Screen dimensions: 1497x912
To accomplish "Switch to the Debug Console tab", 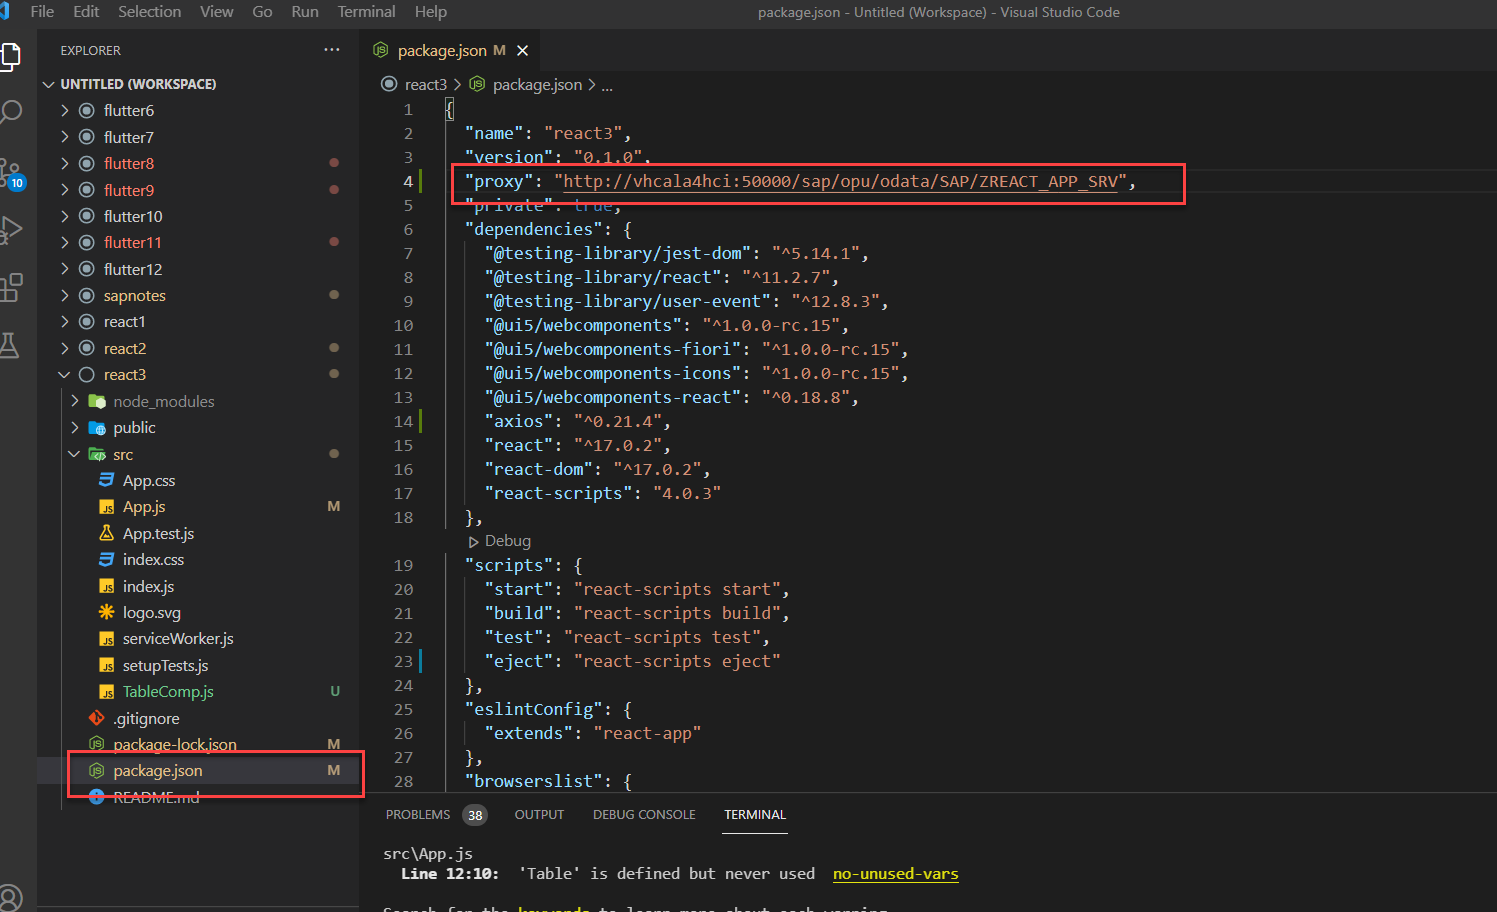I will coord(644,815).
